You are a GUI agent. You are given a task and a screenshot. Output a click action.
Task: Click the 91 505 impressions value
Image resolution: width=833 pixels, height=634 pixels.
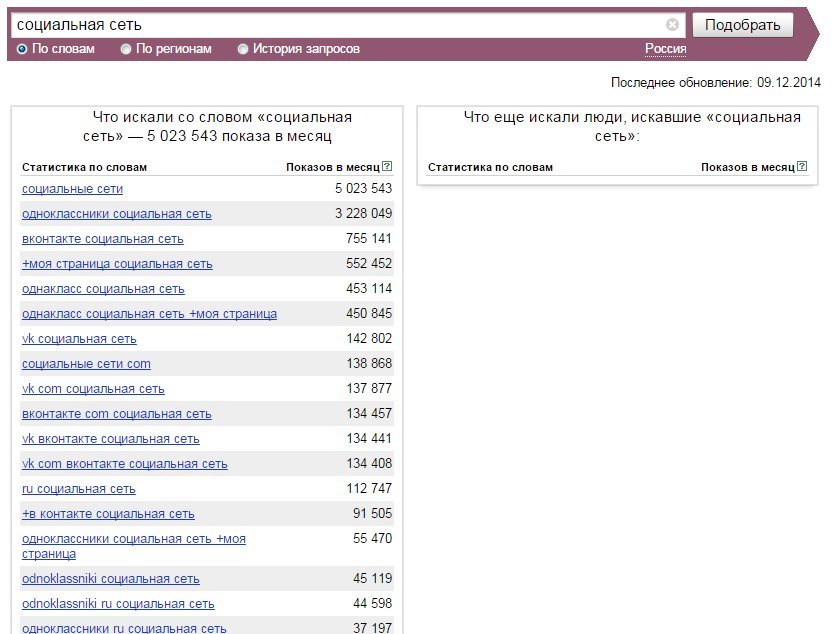pyautogui.click(x=372, y=513)
